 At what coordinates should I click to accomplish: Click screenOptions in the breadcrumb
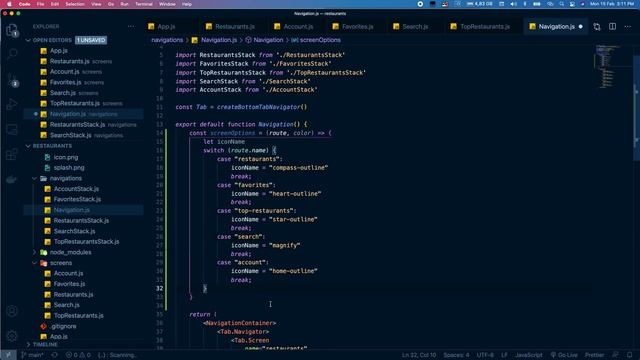point(320,40)
